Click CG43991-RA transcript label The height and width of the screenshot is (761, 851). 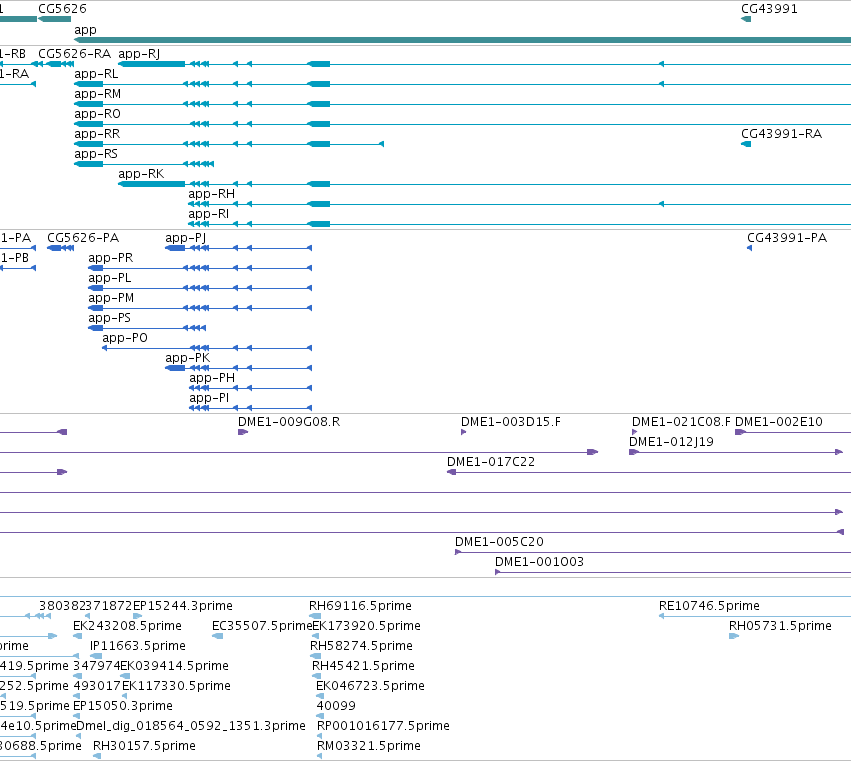pos(782,134)
